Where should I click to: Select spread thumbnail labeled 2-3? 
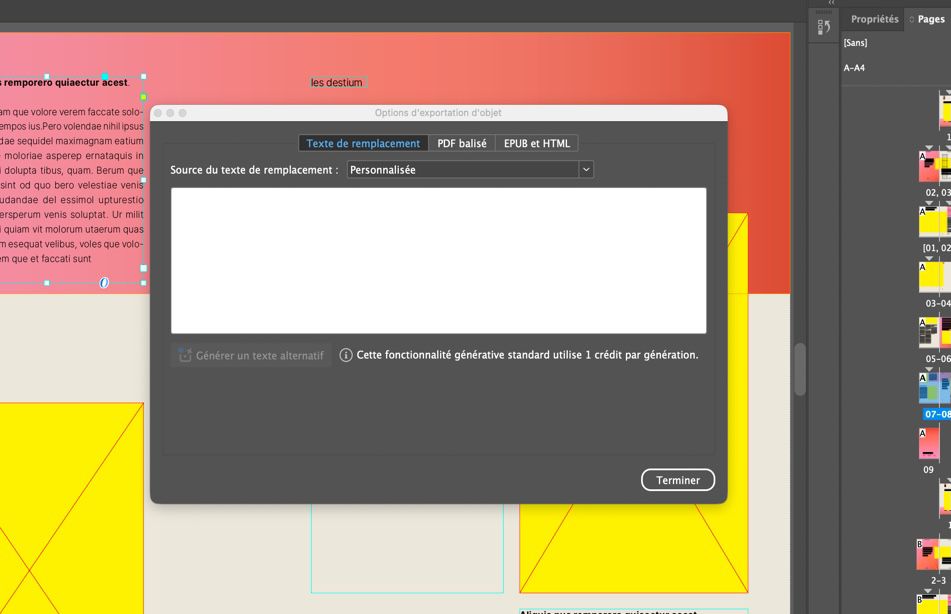click(x=935, y=555)
